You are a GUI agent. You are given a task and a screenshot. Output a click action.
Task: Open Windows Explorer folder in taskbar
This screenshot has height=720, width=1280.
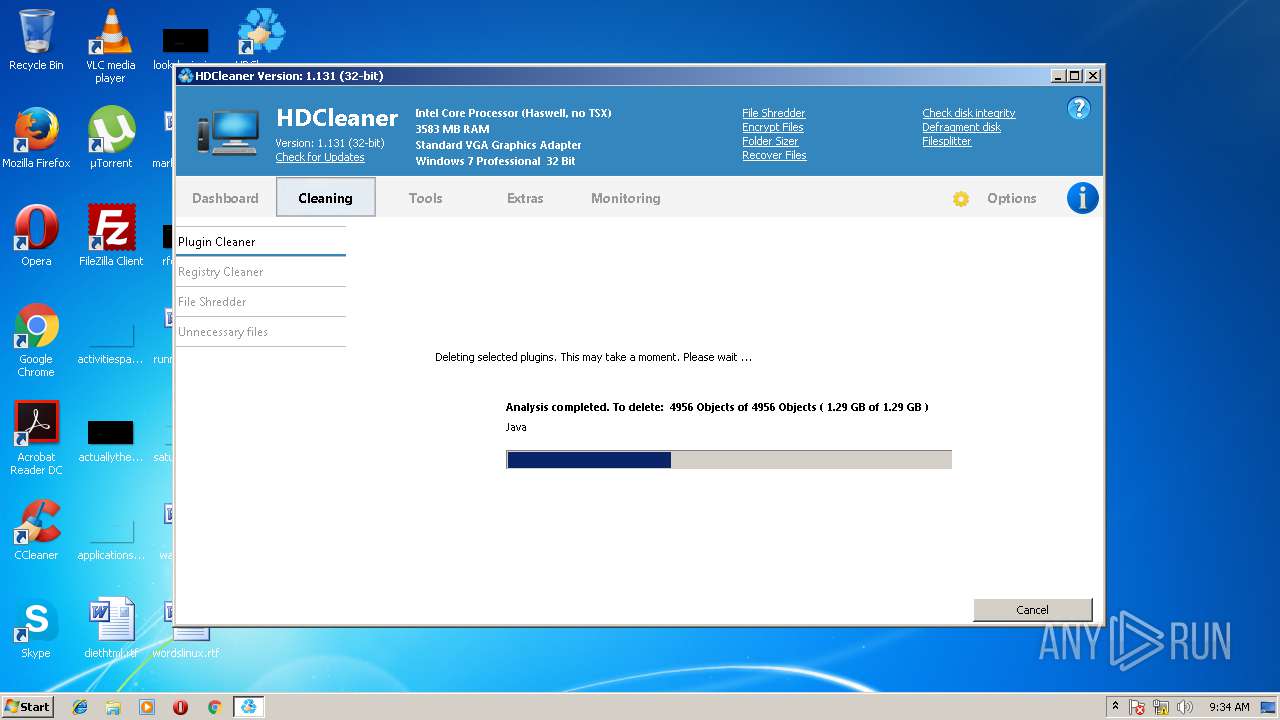pos(113,707)
